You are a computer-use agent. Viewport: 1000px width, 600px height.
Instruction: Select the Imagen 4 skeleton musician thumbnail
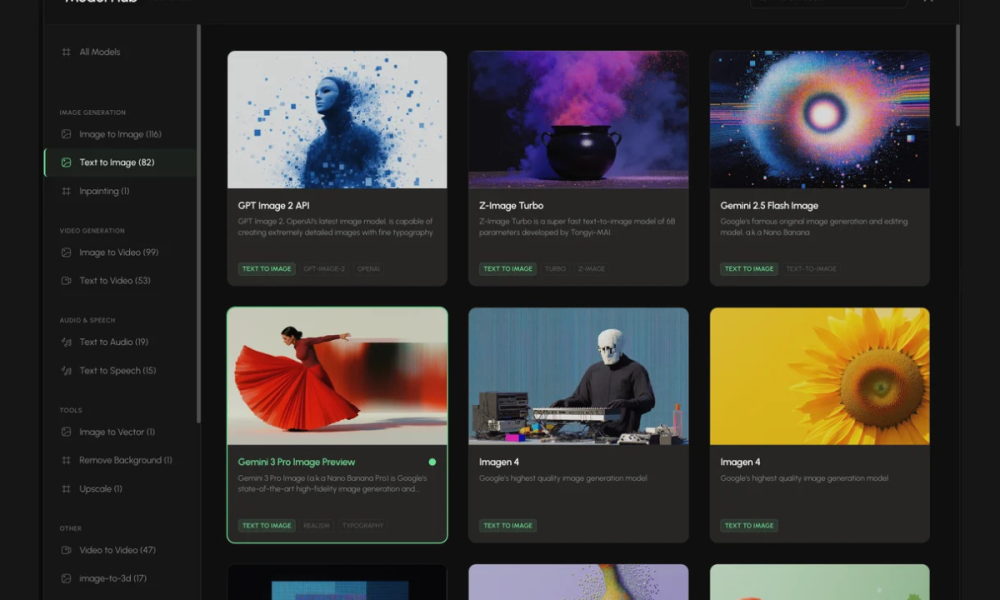coord(578,376)
